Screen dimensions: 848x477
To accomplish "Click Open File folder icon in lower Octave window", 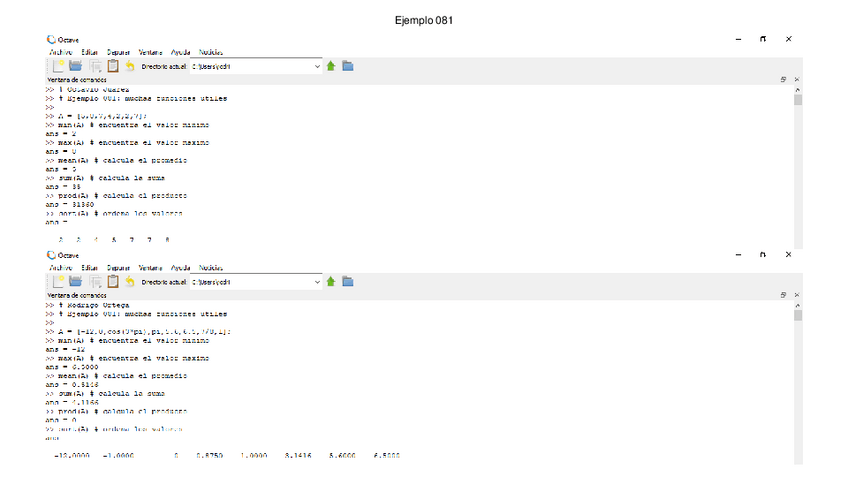I will 75,281.
